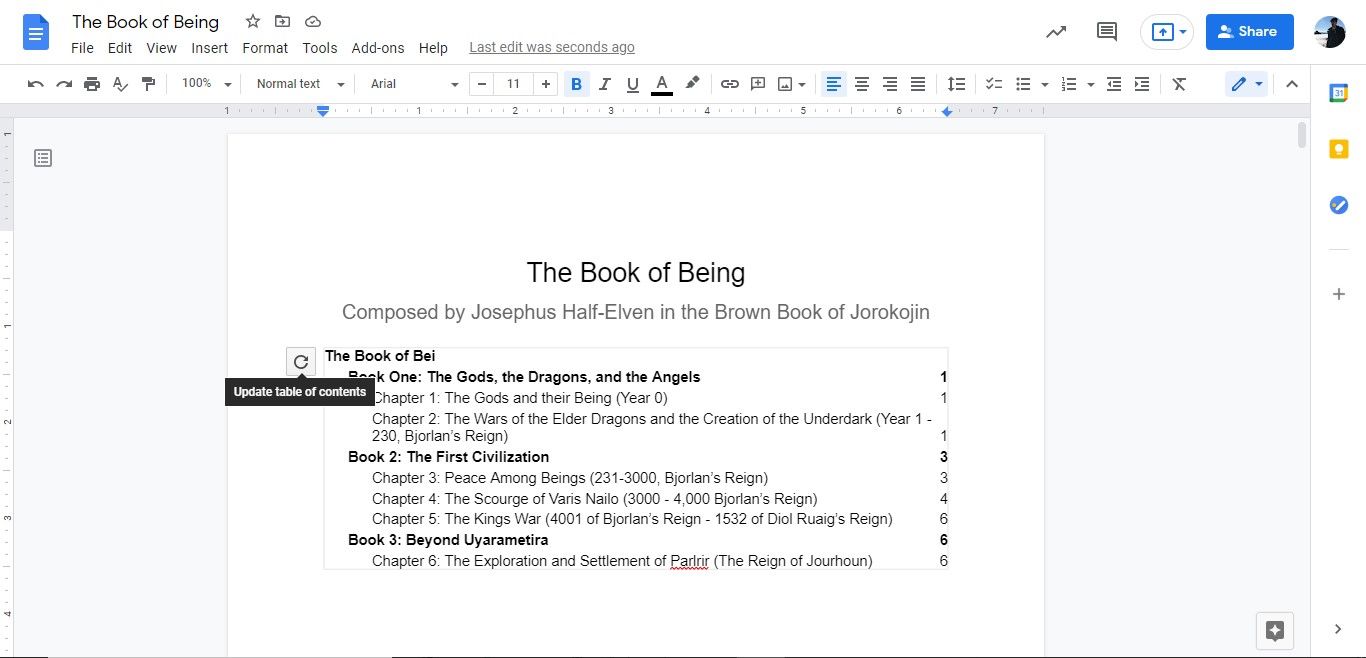Toggle underline formatting
The width and height of the screenshot is (1366, 658).
point(632,84)
